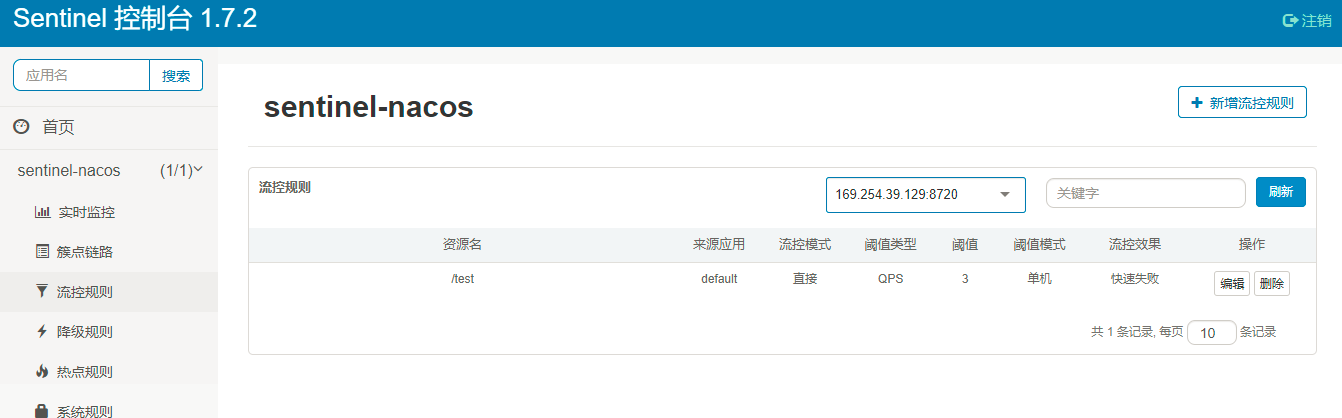
Task: Click the records-per-page field showing 10
Action: [1212, 332]
